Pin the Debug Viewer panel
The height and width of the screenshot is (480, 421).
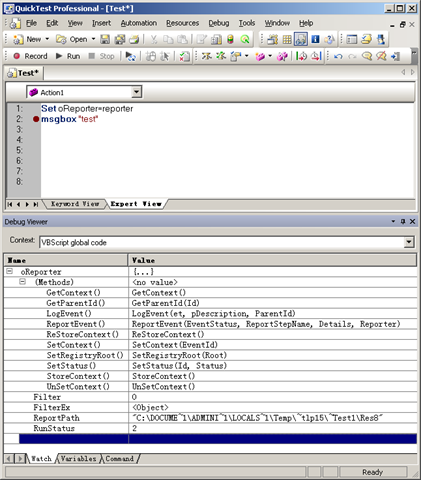click(x=403, y=221)
